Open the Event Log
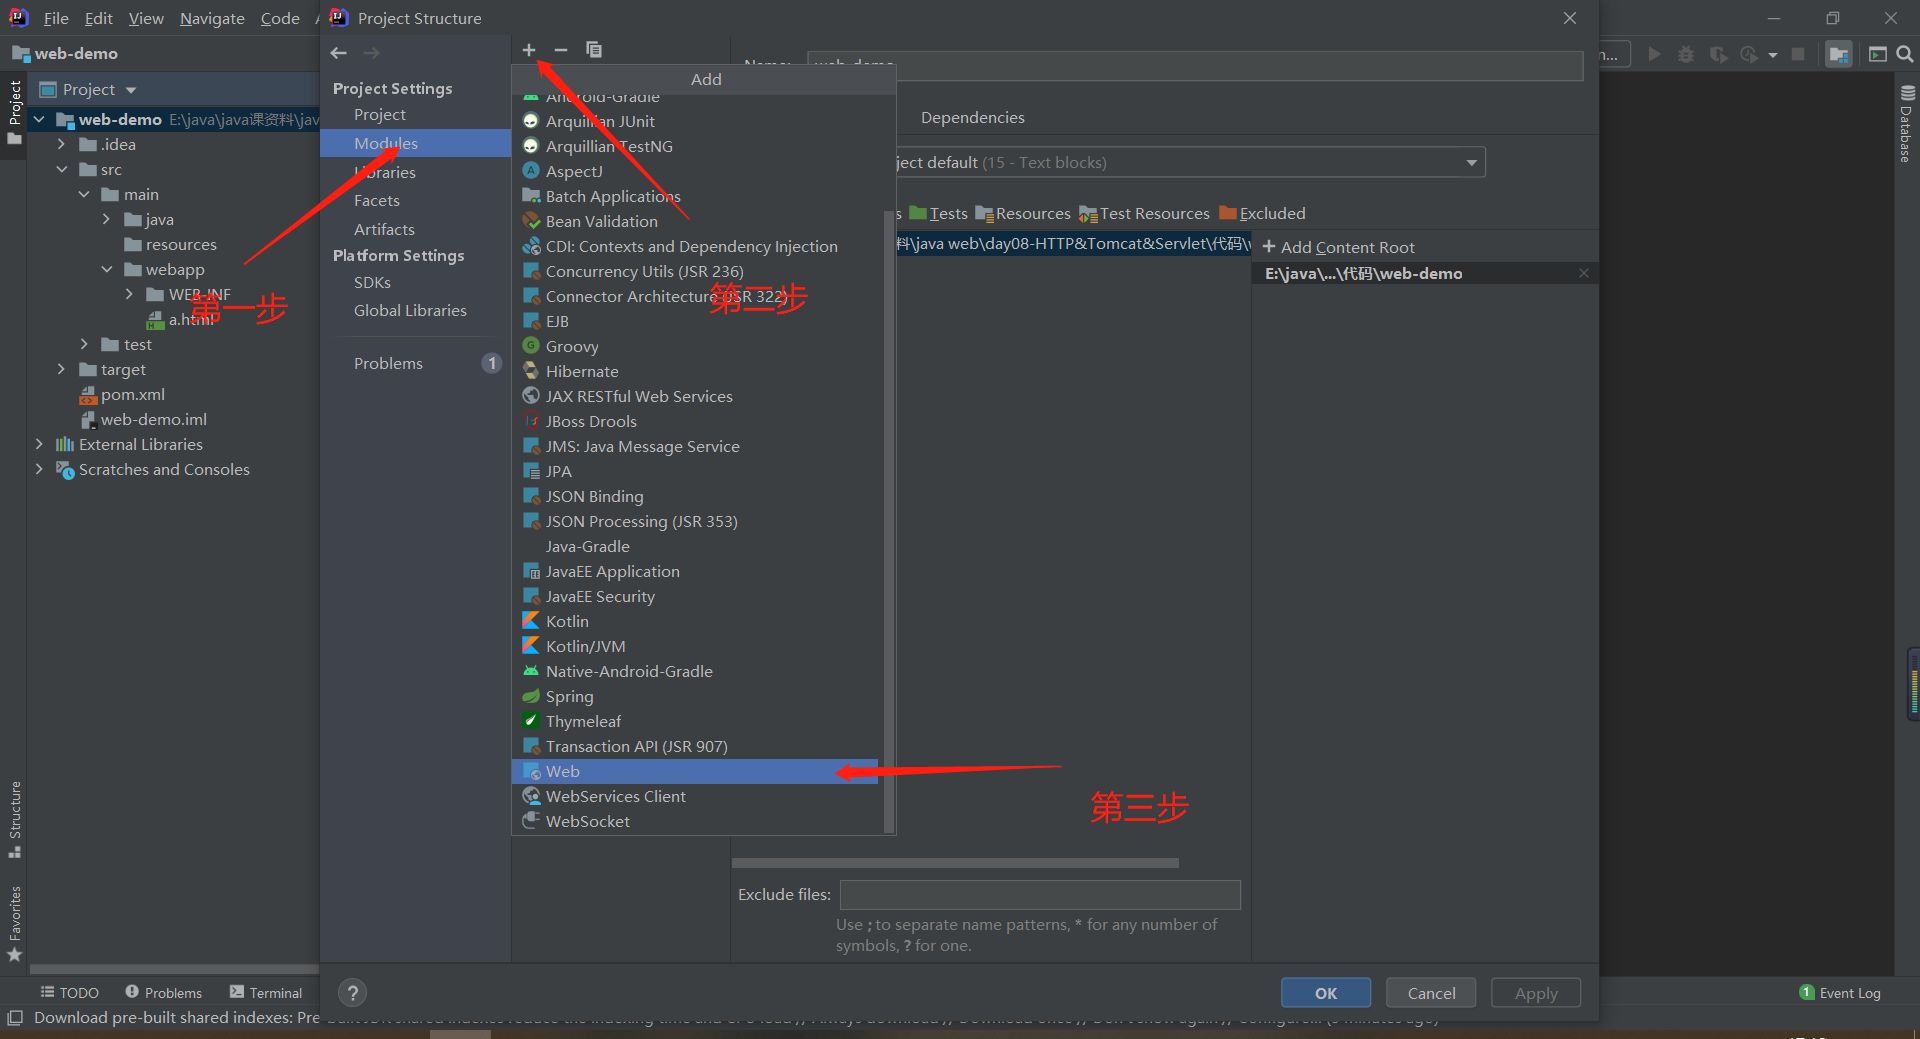 pyautogui.click(x=1840, y=993)
